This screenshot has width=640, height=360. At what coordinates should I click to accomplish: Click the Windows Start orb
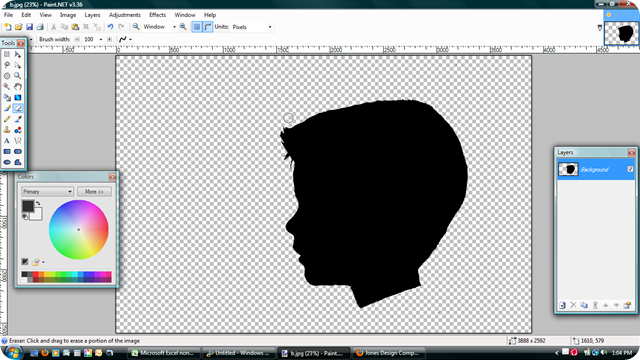[13, 352]
